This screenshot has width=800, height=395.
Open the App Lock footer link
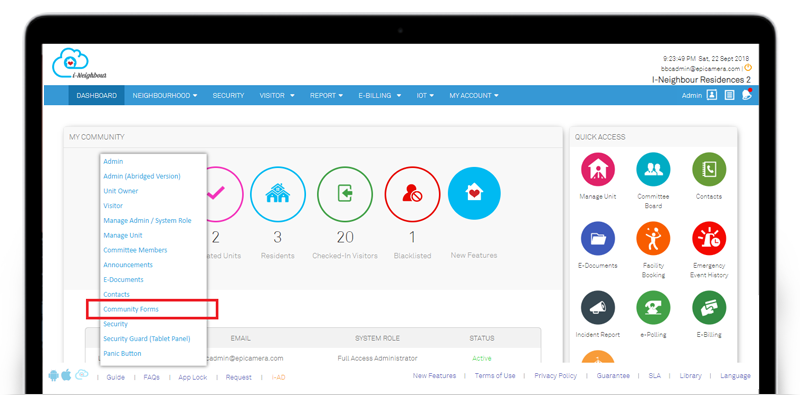tap(193, 377)
